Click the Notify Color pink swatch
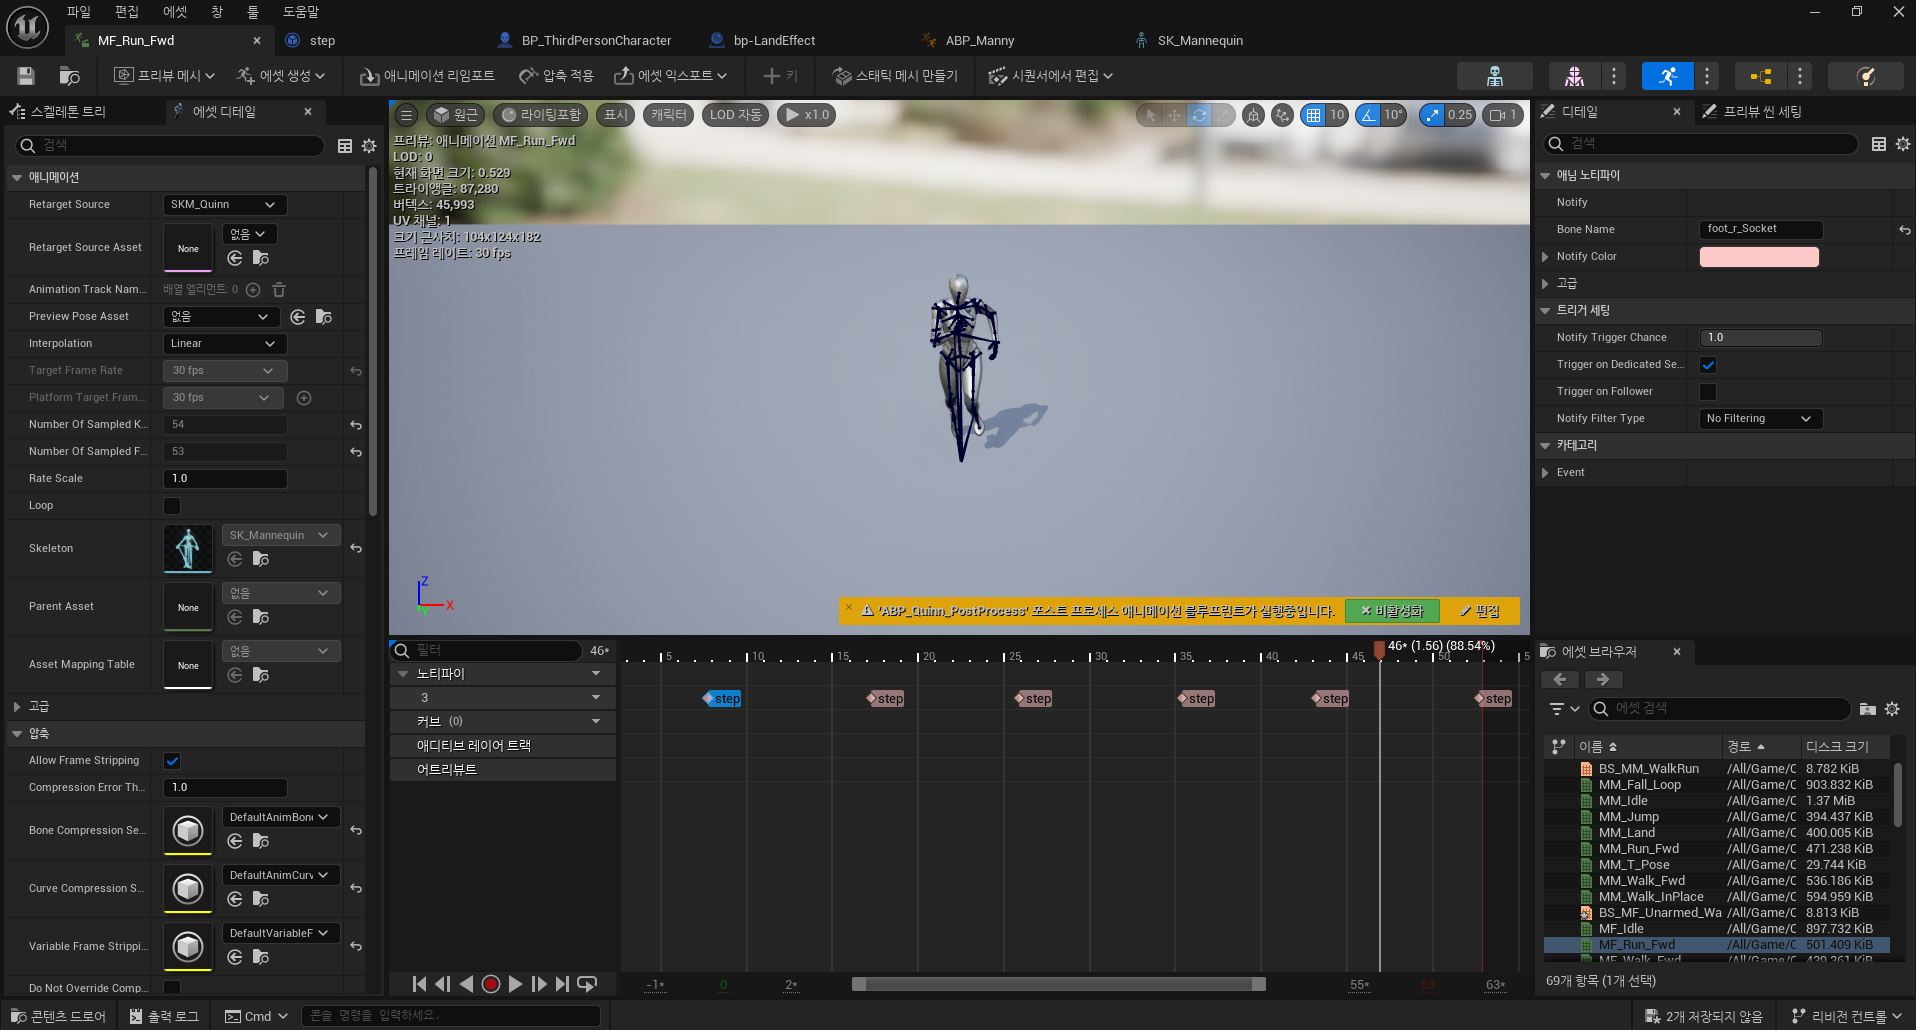This screenshot has width=1916, height=1030. tap(1759, 257)
